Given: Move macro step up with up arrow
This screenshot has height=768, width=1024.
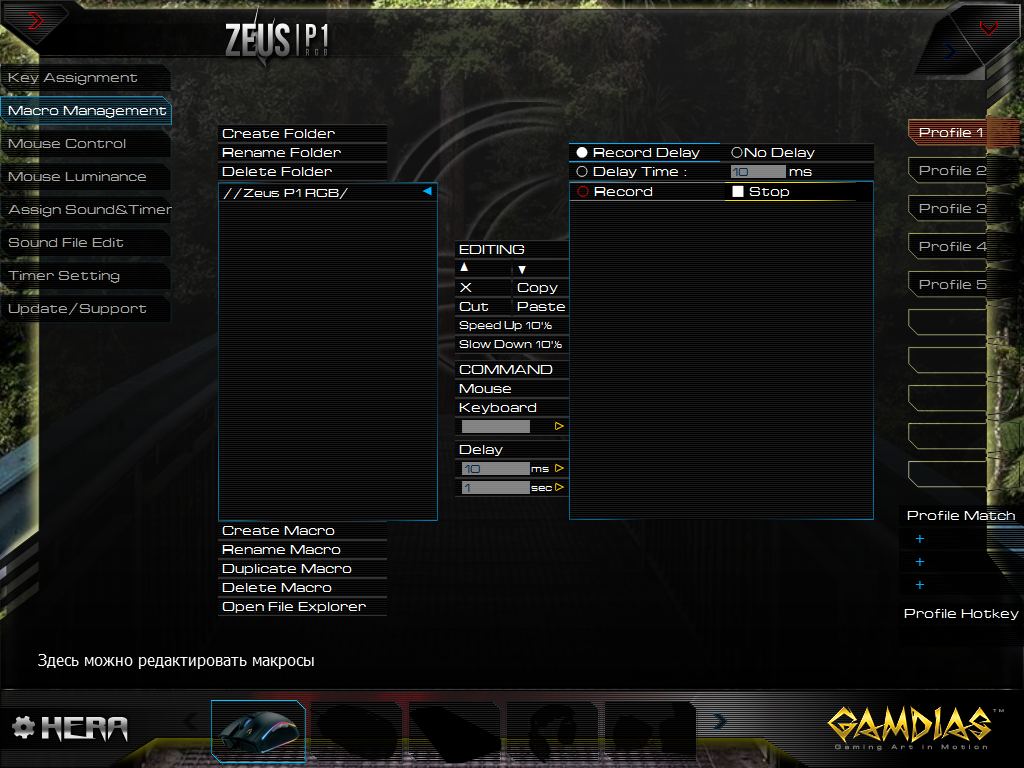Looking at the screenshot, I should 464,268.
